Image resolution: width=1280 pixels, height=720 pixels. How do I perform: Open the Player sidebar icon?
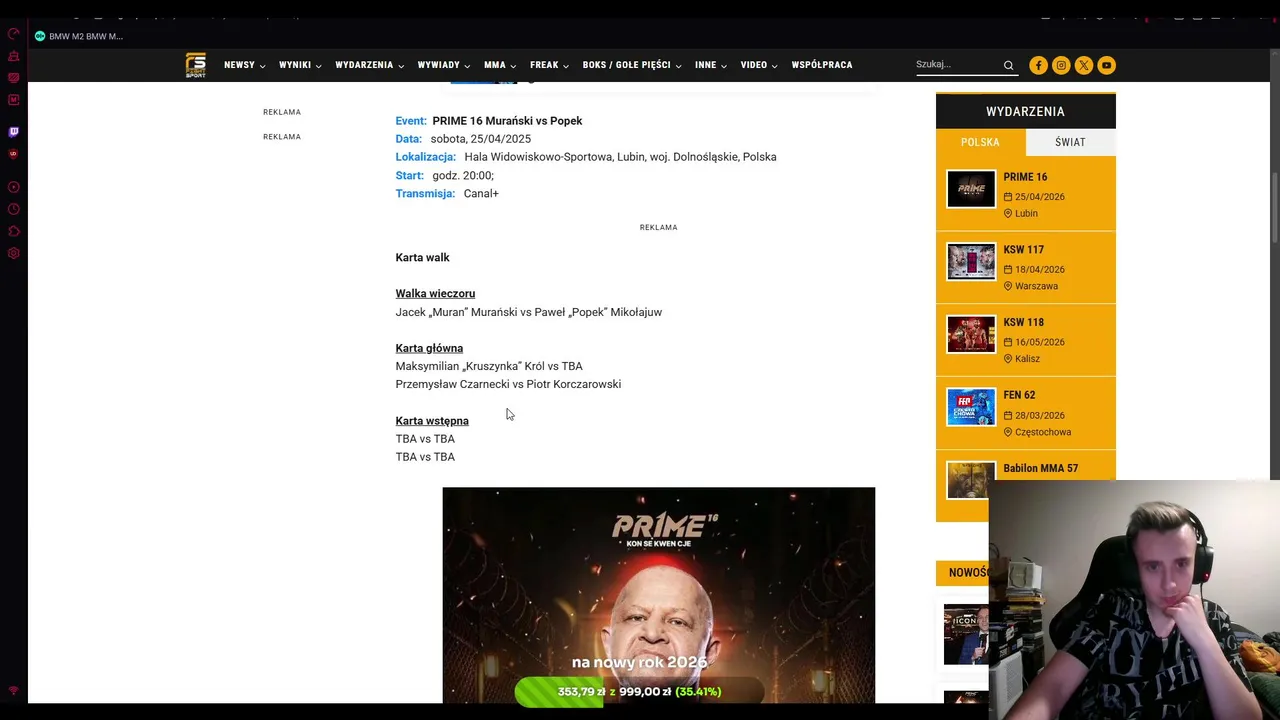coord(14,187)
